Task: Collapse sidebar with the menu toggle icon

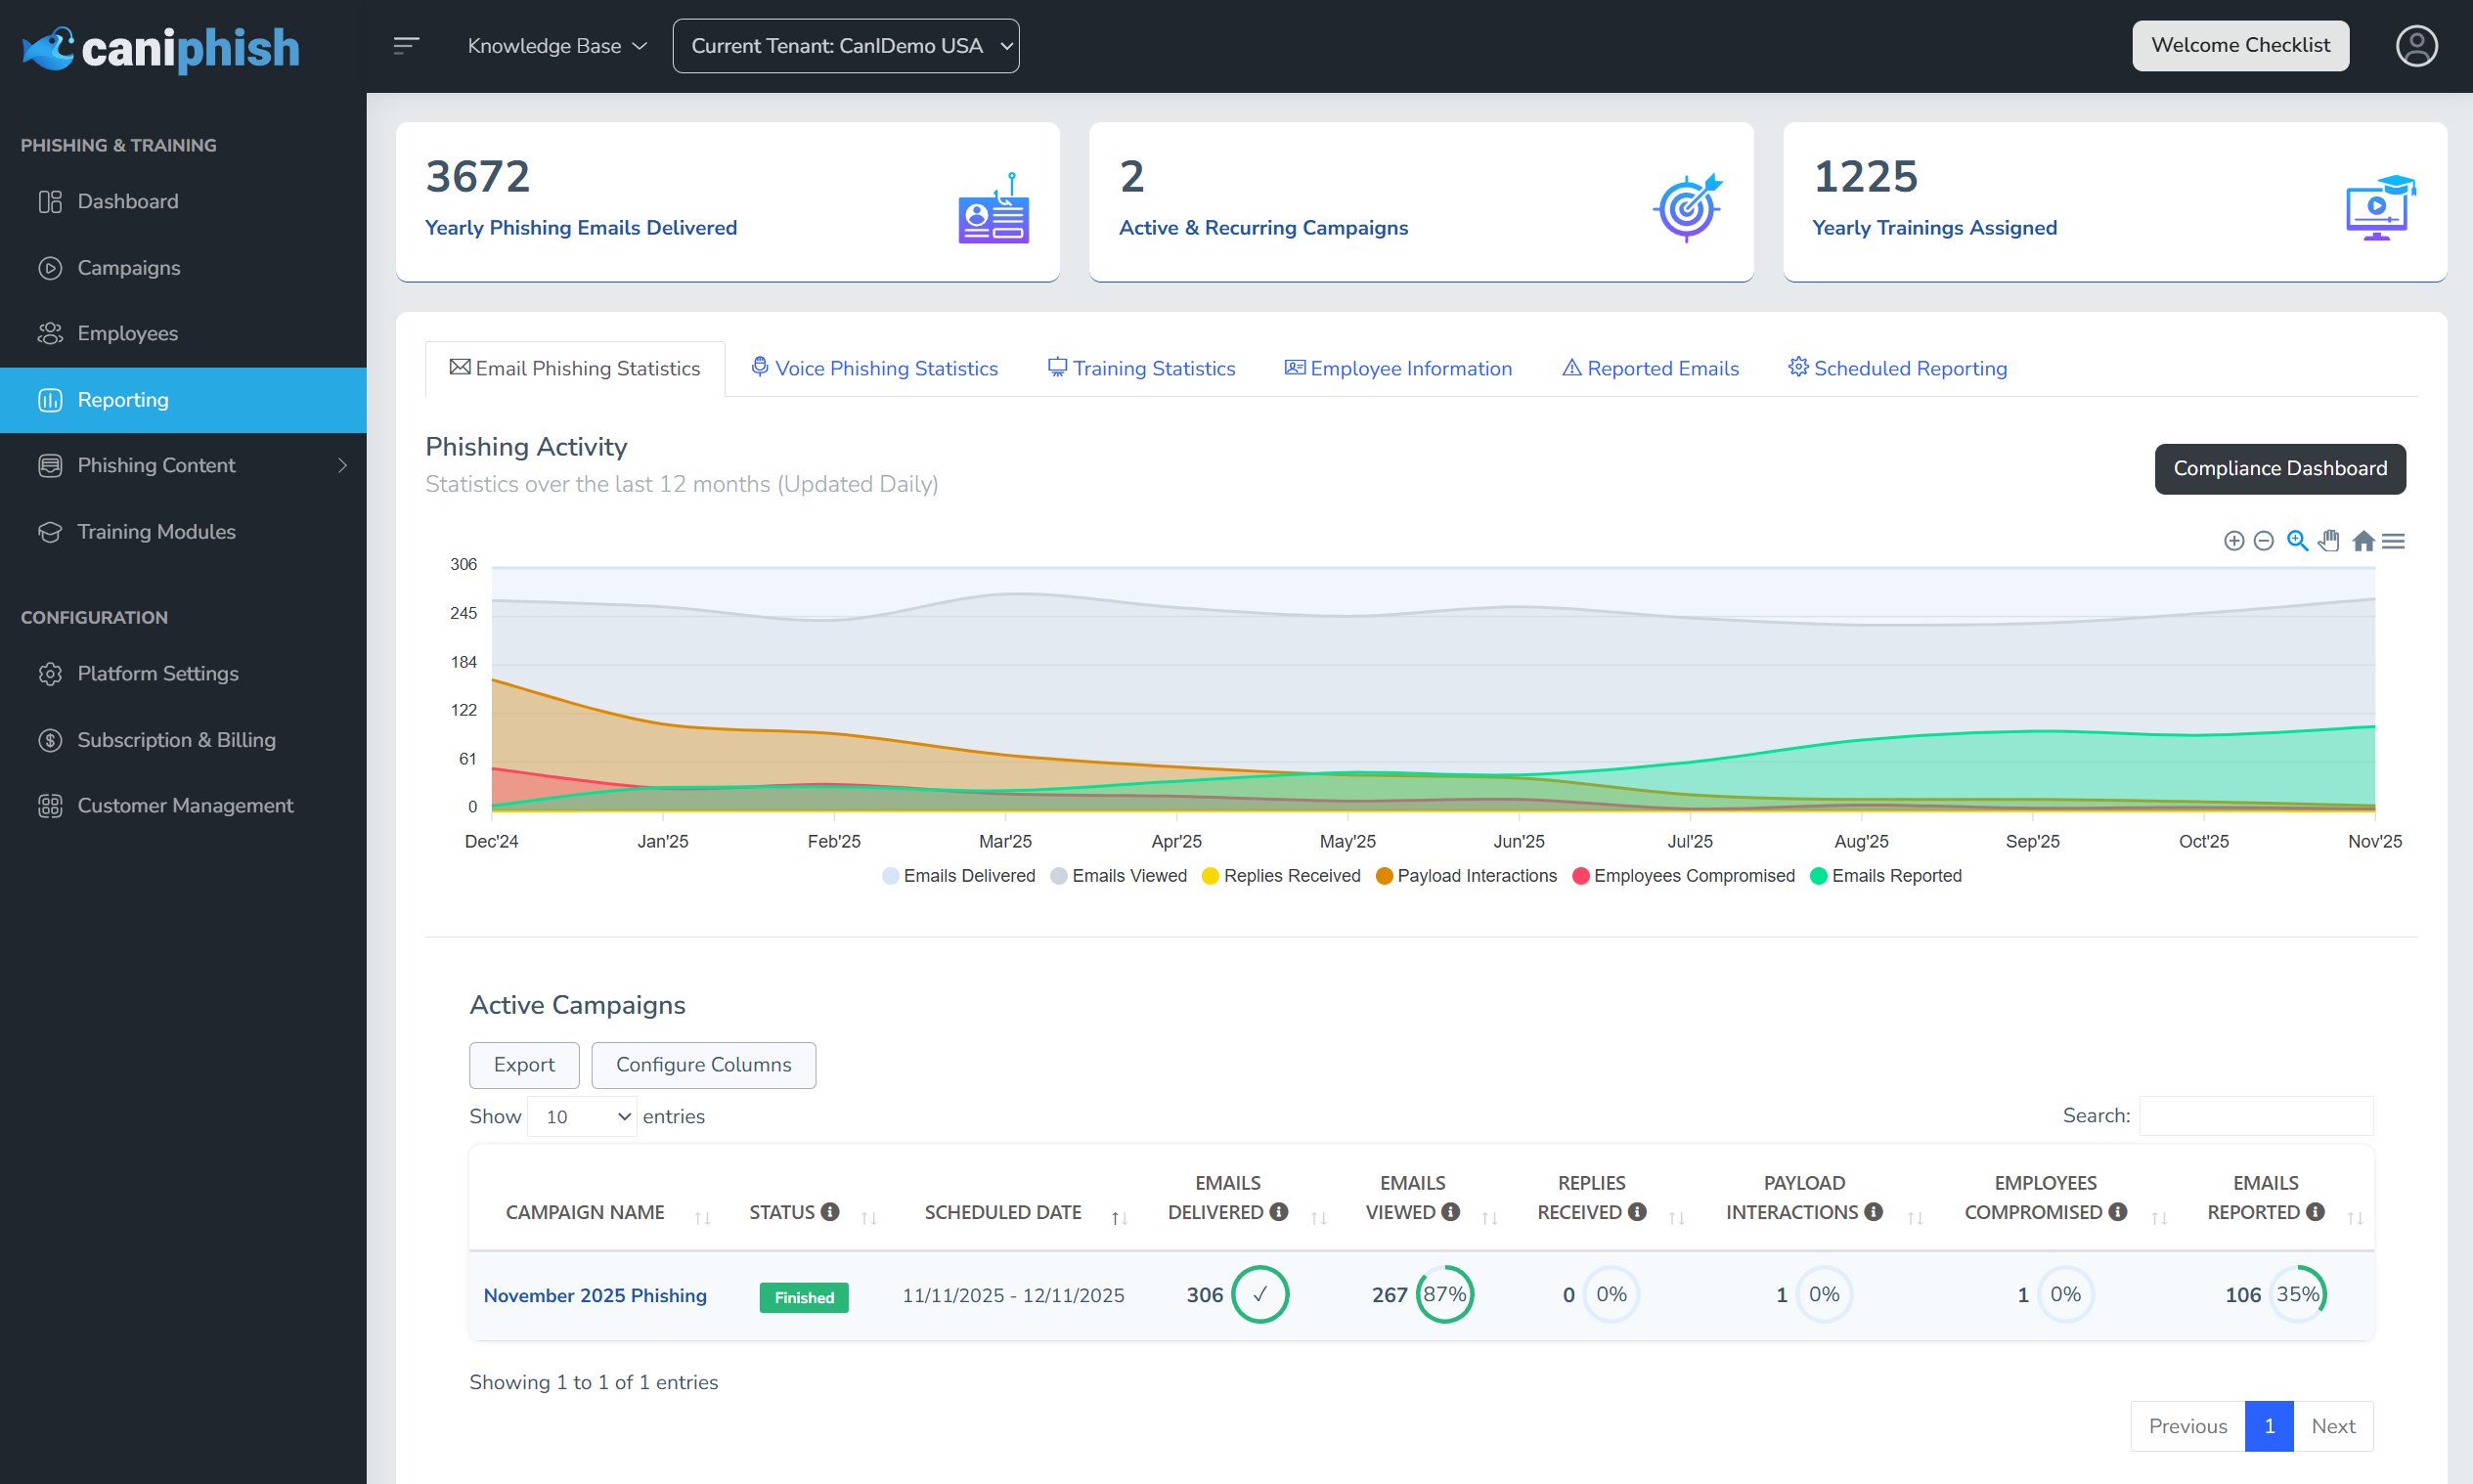Action: (405, 46)
